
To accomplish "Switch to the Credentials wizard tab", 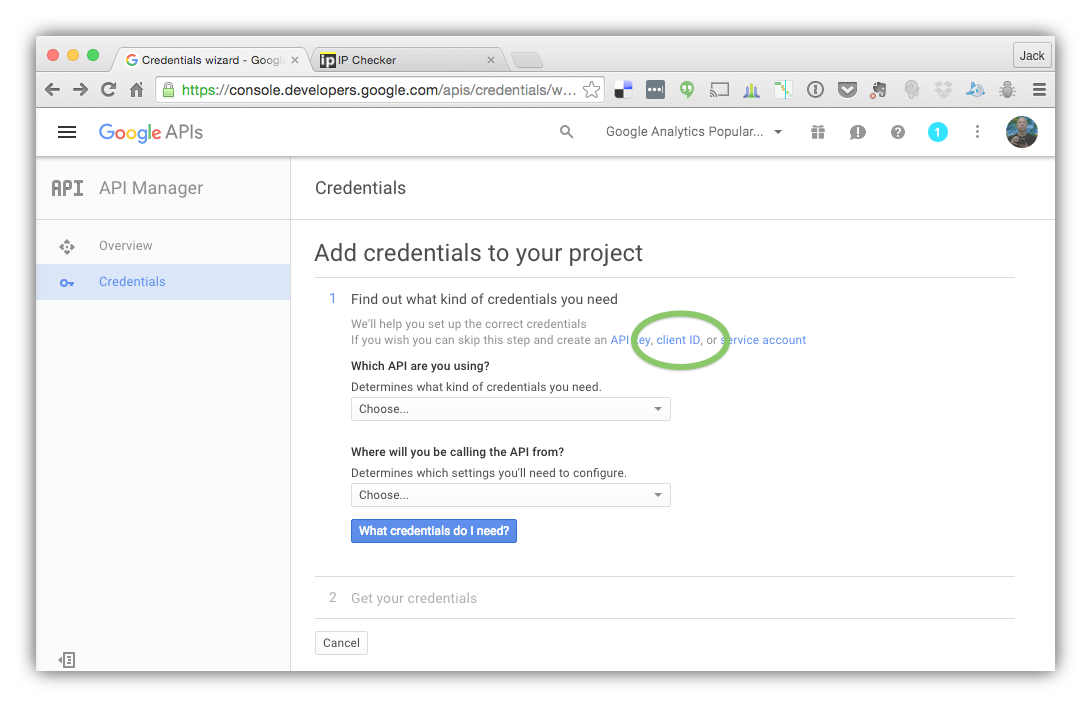I will coord(212,60).
